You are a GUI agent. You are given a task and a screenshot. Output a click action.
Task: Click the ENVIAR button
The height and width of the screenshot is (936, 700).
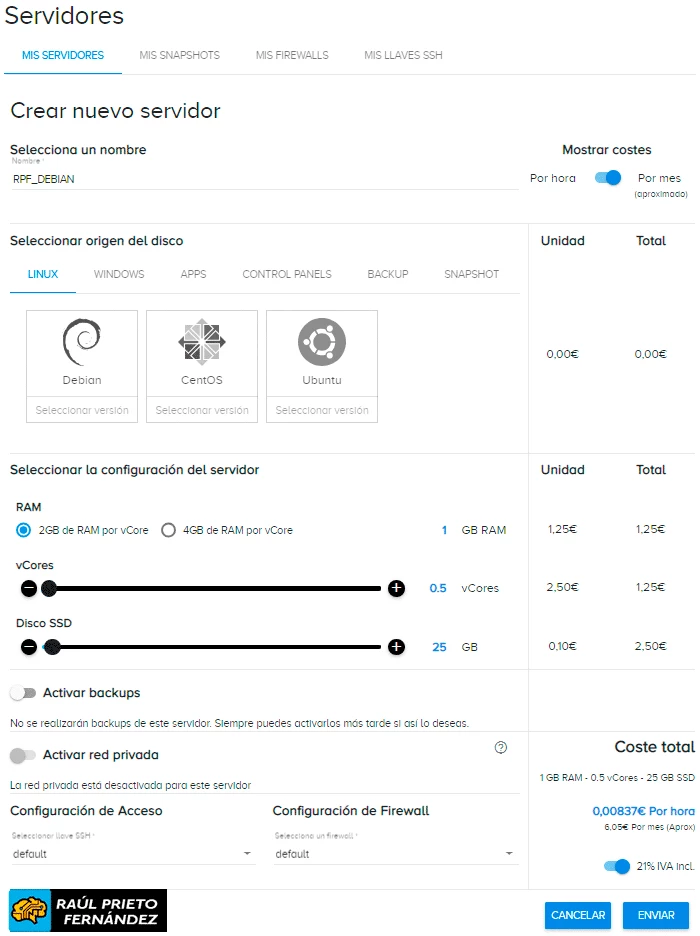656,915
